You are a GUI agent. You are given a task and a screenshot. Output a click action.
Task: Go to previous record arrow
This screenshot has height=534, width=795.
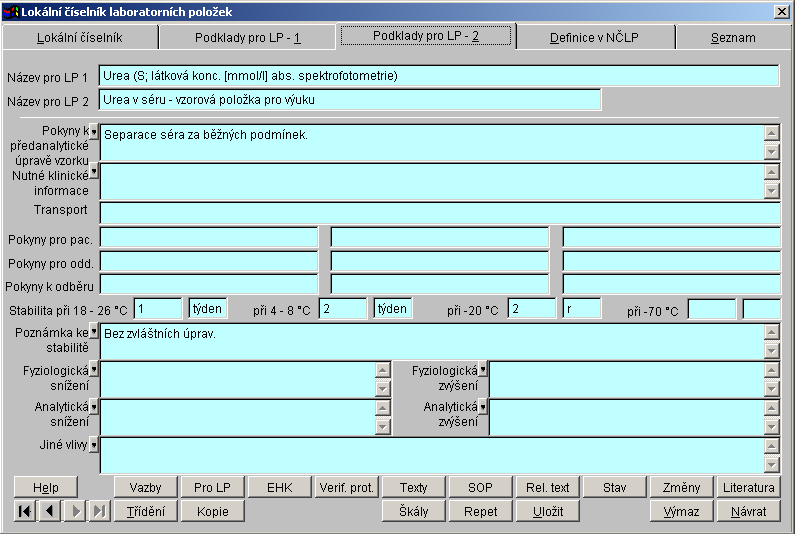pos(49,511)
